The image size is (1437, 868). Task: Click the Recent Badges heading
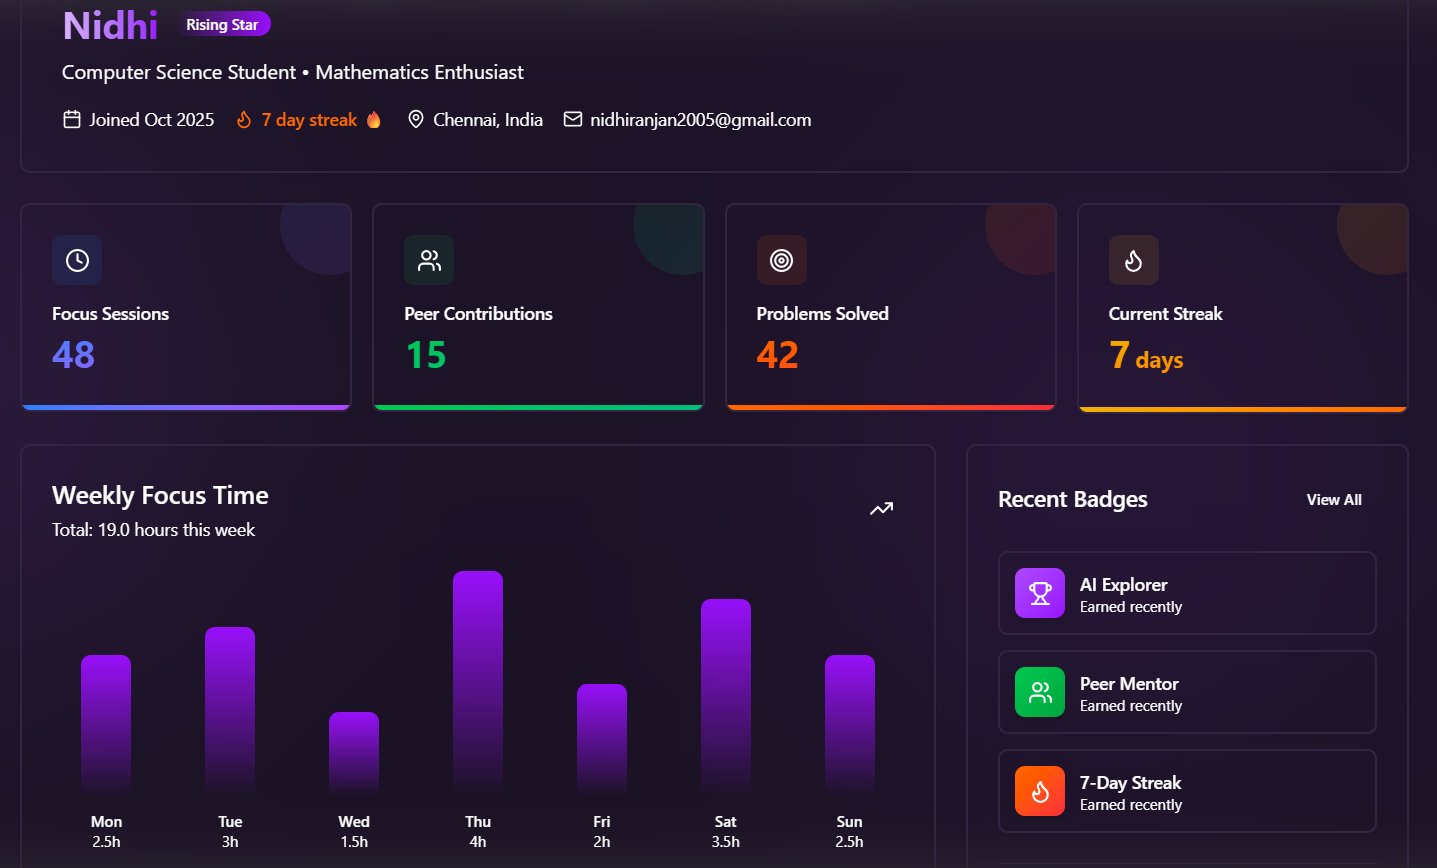[1073, 499]
